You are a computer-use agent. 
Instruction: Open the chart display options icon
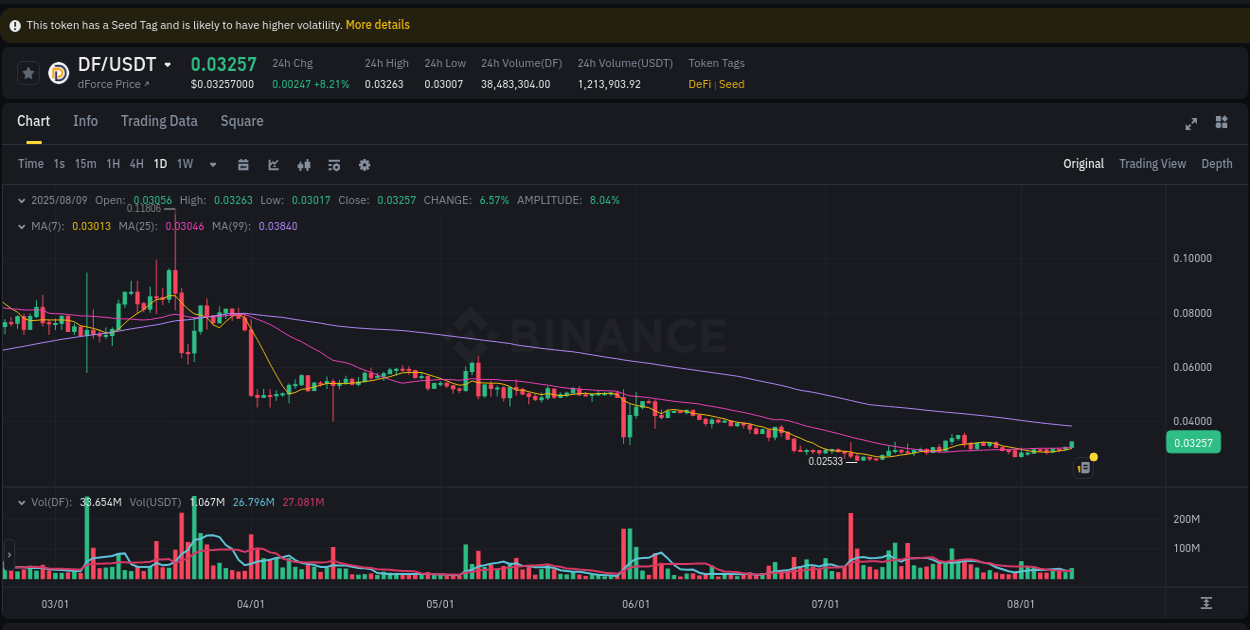coord(333,163)
